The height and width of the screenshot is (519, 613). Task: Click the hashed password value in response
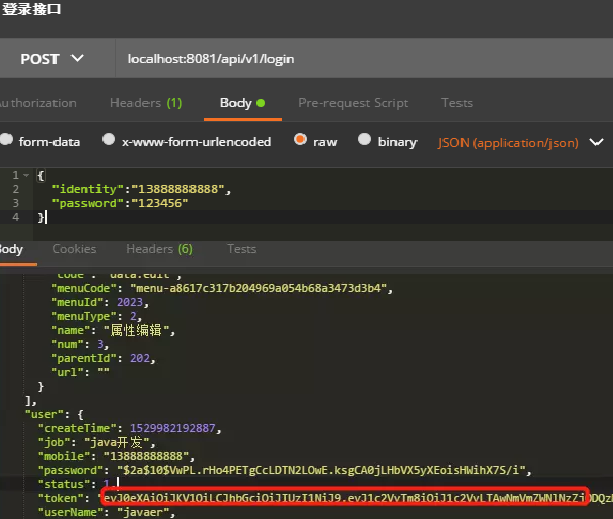tap(321, 470)
